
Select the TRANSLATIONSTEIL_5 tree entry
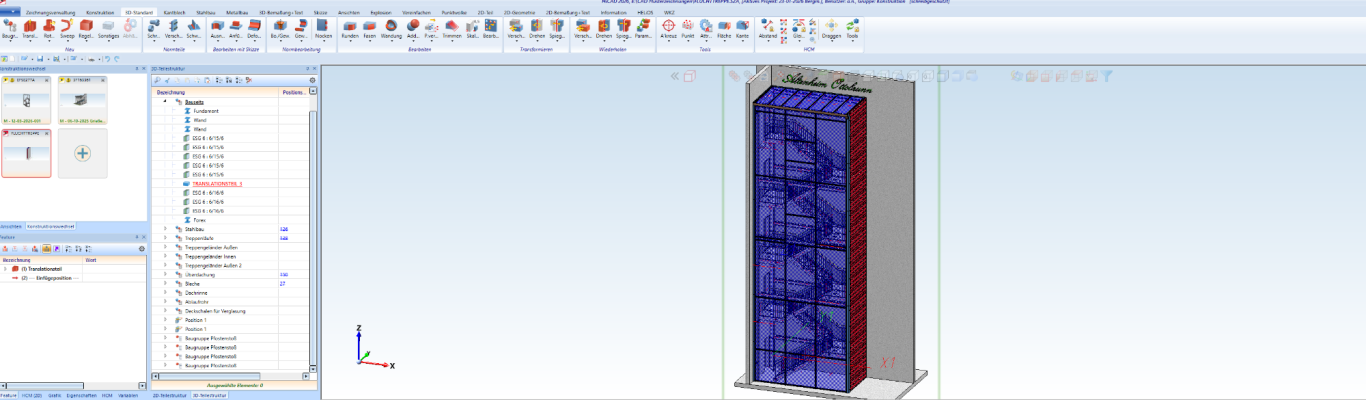(x=217, y=184)
